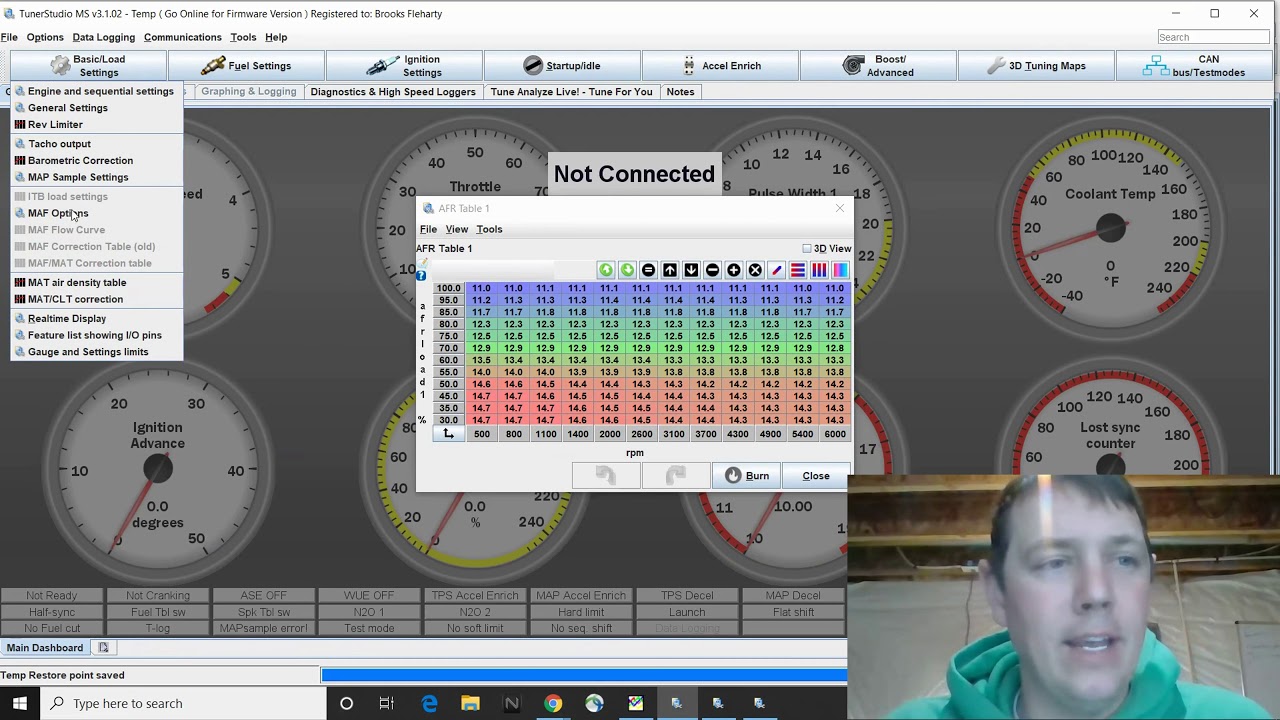Switch to Tune Analyze Live! tab
Screen dimensions: 1280x720
click(x=571, y=92)
